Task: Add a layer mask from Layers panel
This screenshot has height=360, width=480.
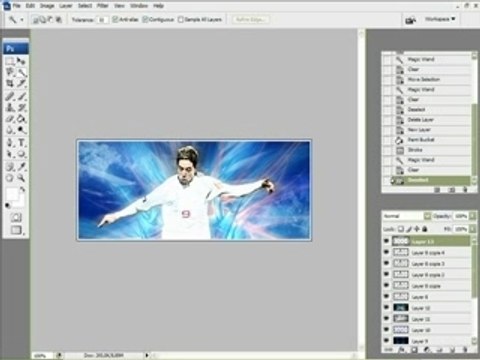Action: [414, 350]
